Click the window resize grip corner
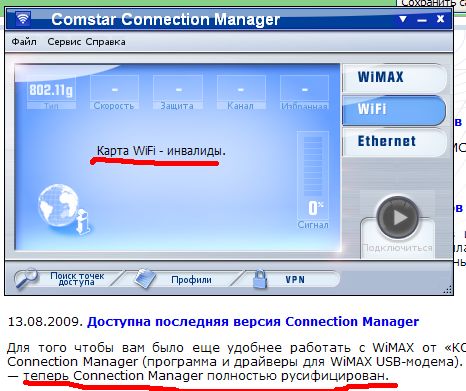 coord(448,290)
